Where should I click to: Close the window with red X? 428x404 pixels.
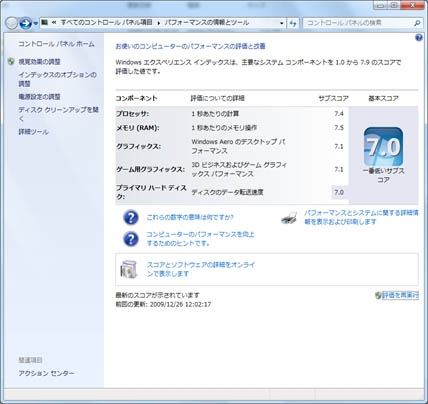pos(412,5)
